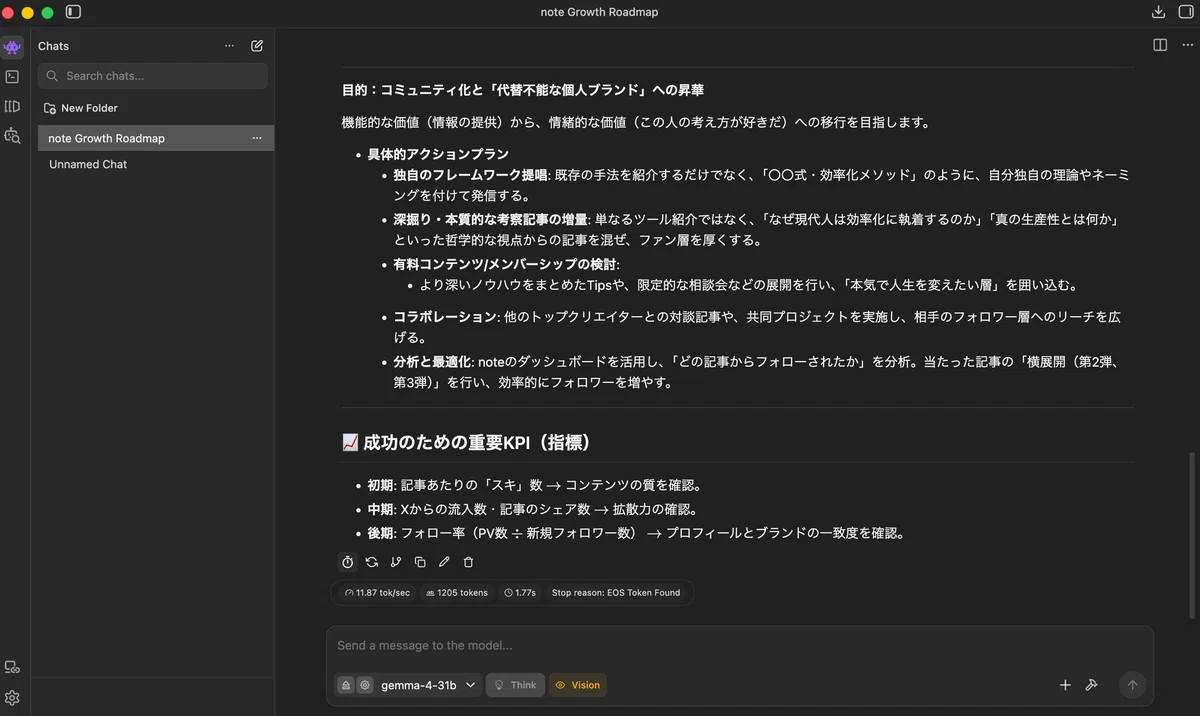Edit the assistant message with pencil

point(444,562)
